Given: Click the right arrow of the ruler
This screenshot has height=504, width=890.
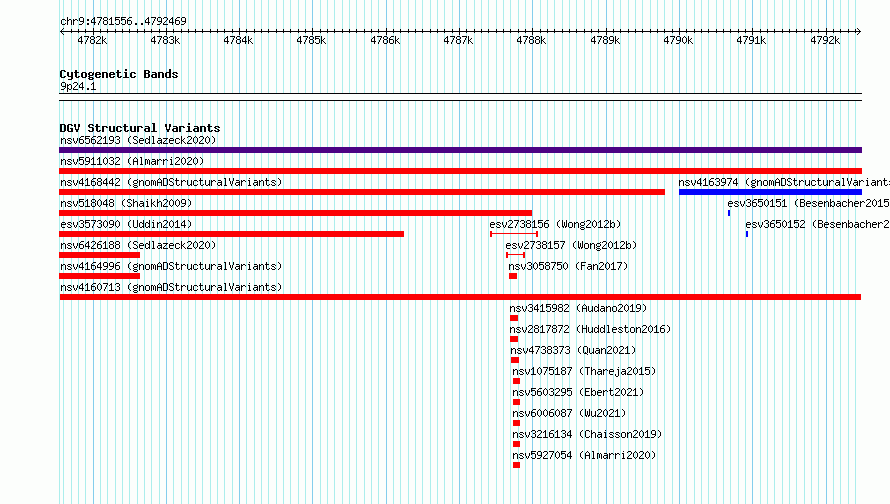Looking at the screenshot, I should point(859,31).
